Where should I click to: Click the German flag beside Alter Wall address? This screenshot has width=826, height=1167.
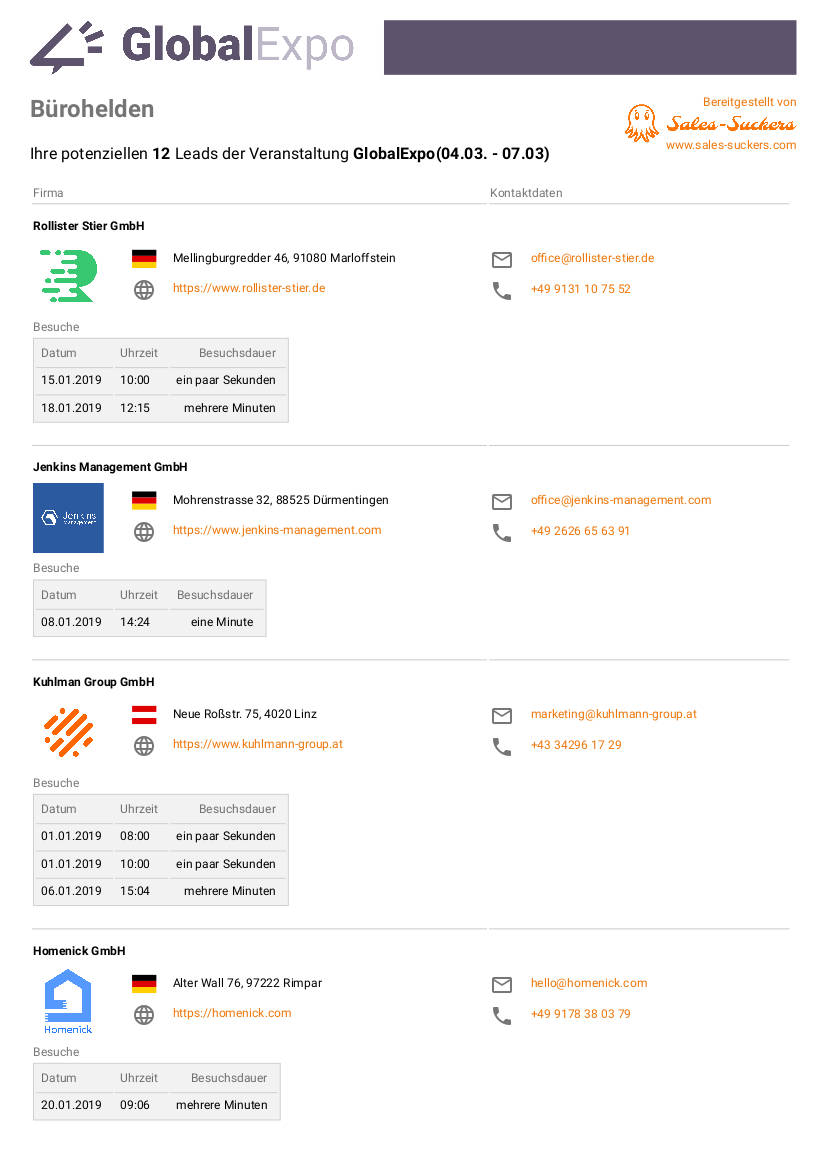[144, 983]
